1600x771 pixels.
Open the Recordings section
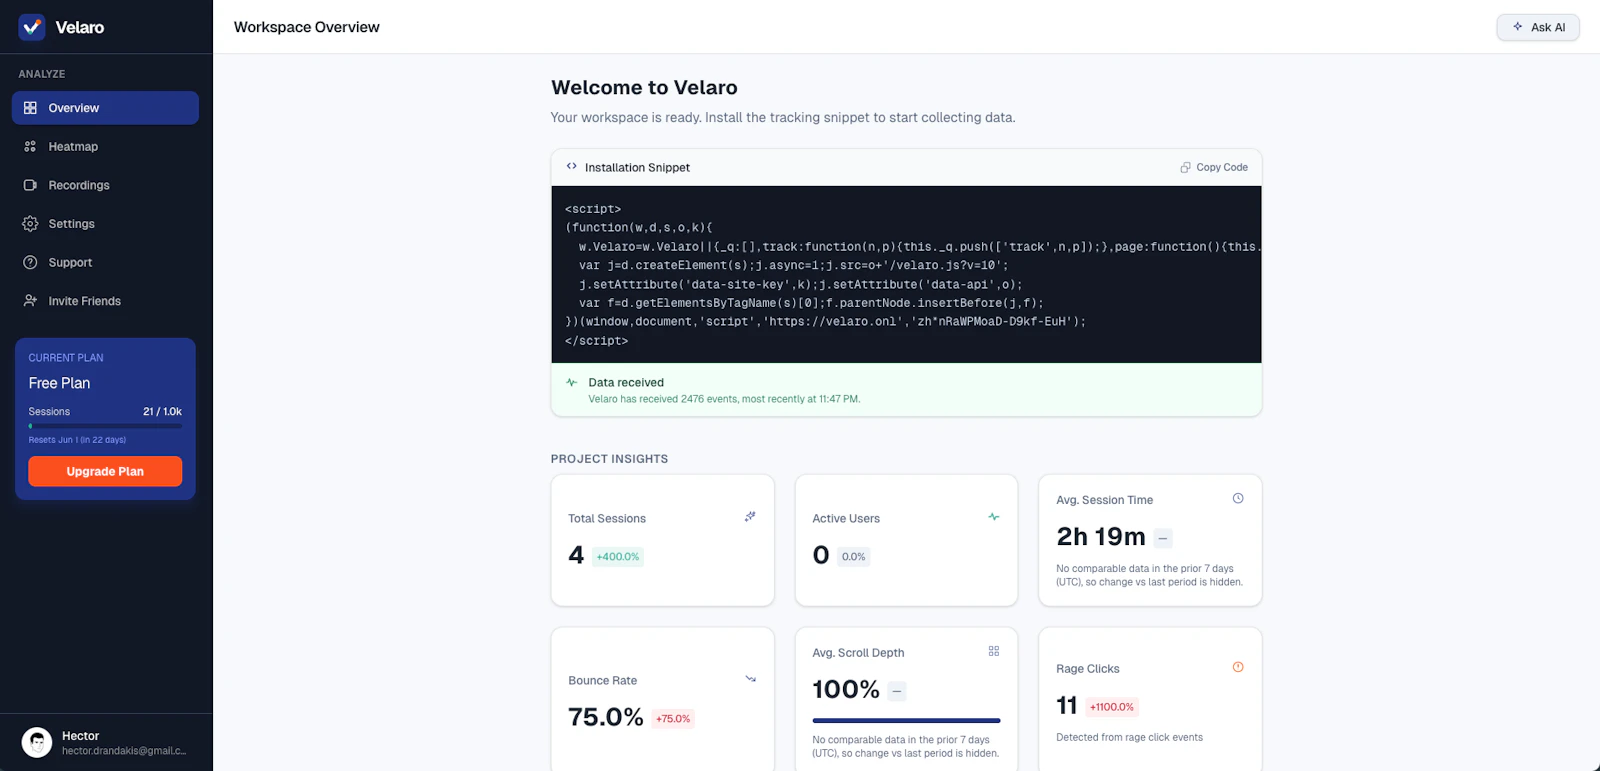pyautogui.click(x=105, y=185)
